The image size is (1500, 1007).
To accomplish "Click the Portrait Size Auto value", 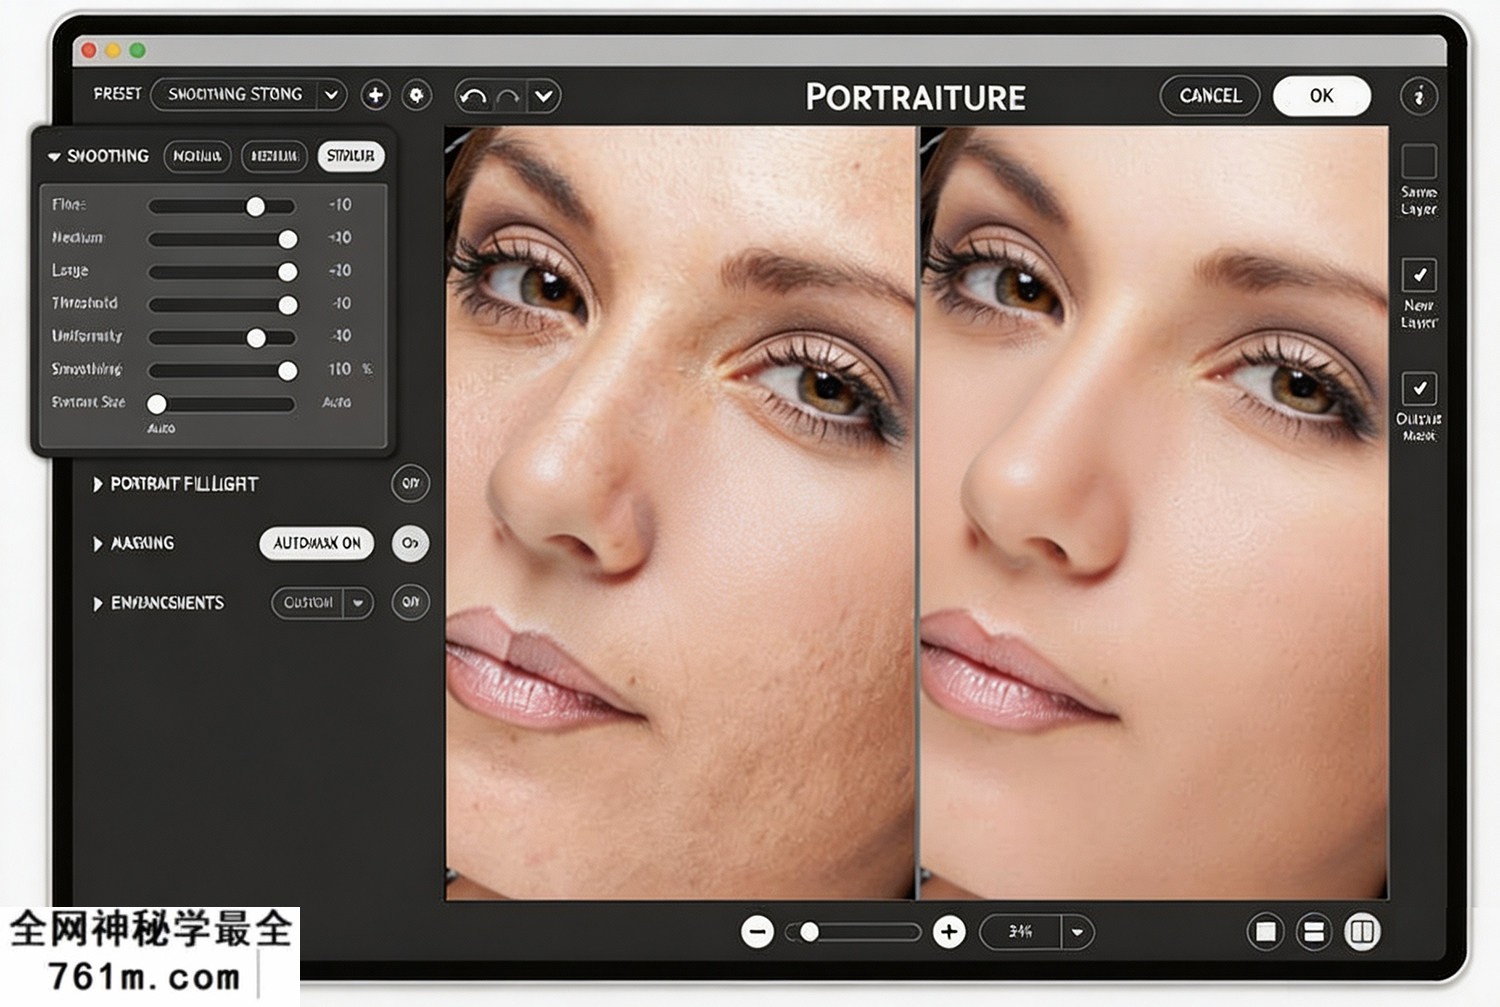I will pyautogui.click(x=337, y=402).
